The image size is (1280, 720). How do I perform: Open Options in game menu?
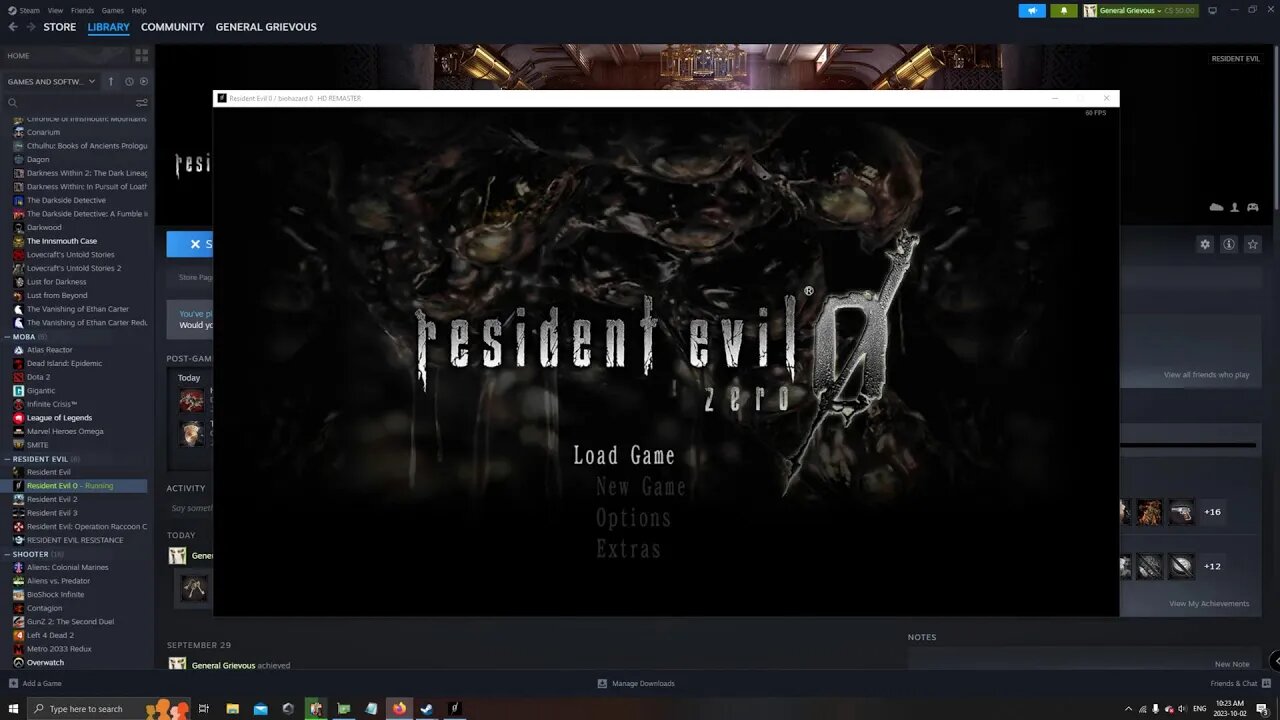pyautogui.click(x=634, y=518)
